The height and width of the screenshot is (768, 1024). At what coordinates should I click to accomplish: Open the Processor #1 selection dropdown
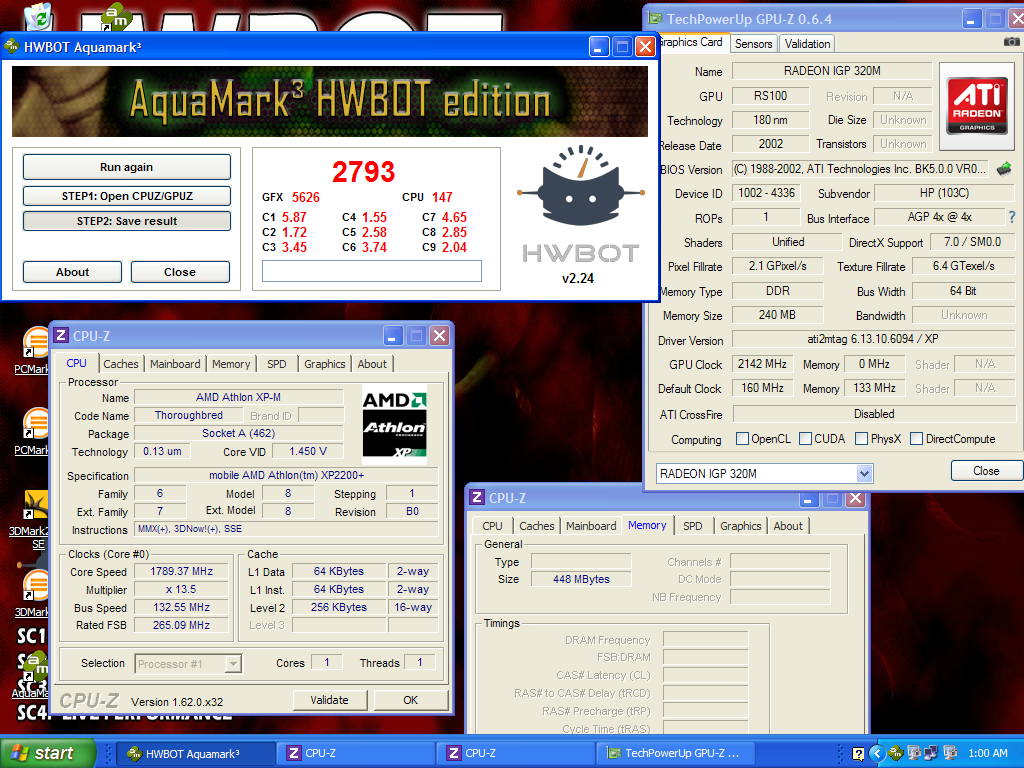(232, 664)
